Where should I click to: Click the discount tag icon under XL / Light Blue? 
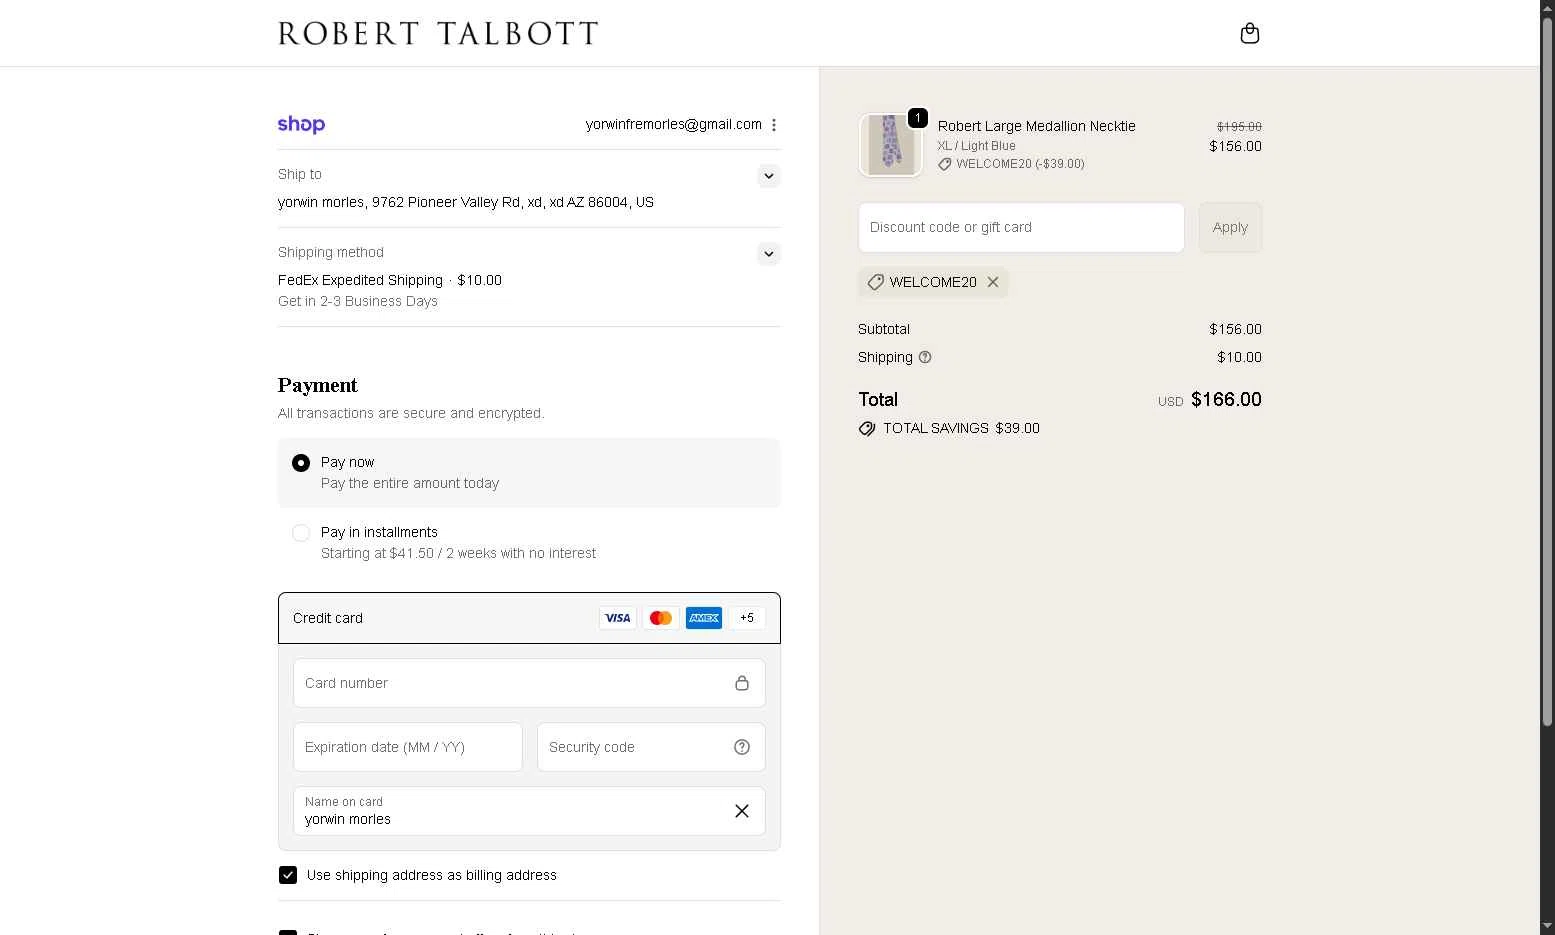tap(945, 164)
